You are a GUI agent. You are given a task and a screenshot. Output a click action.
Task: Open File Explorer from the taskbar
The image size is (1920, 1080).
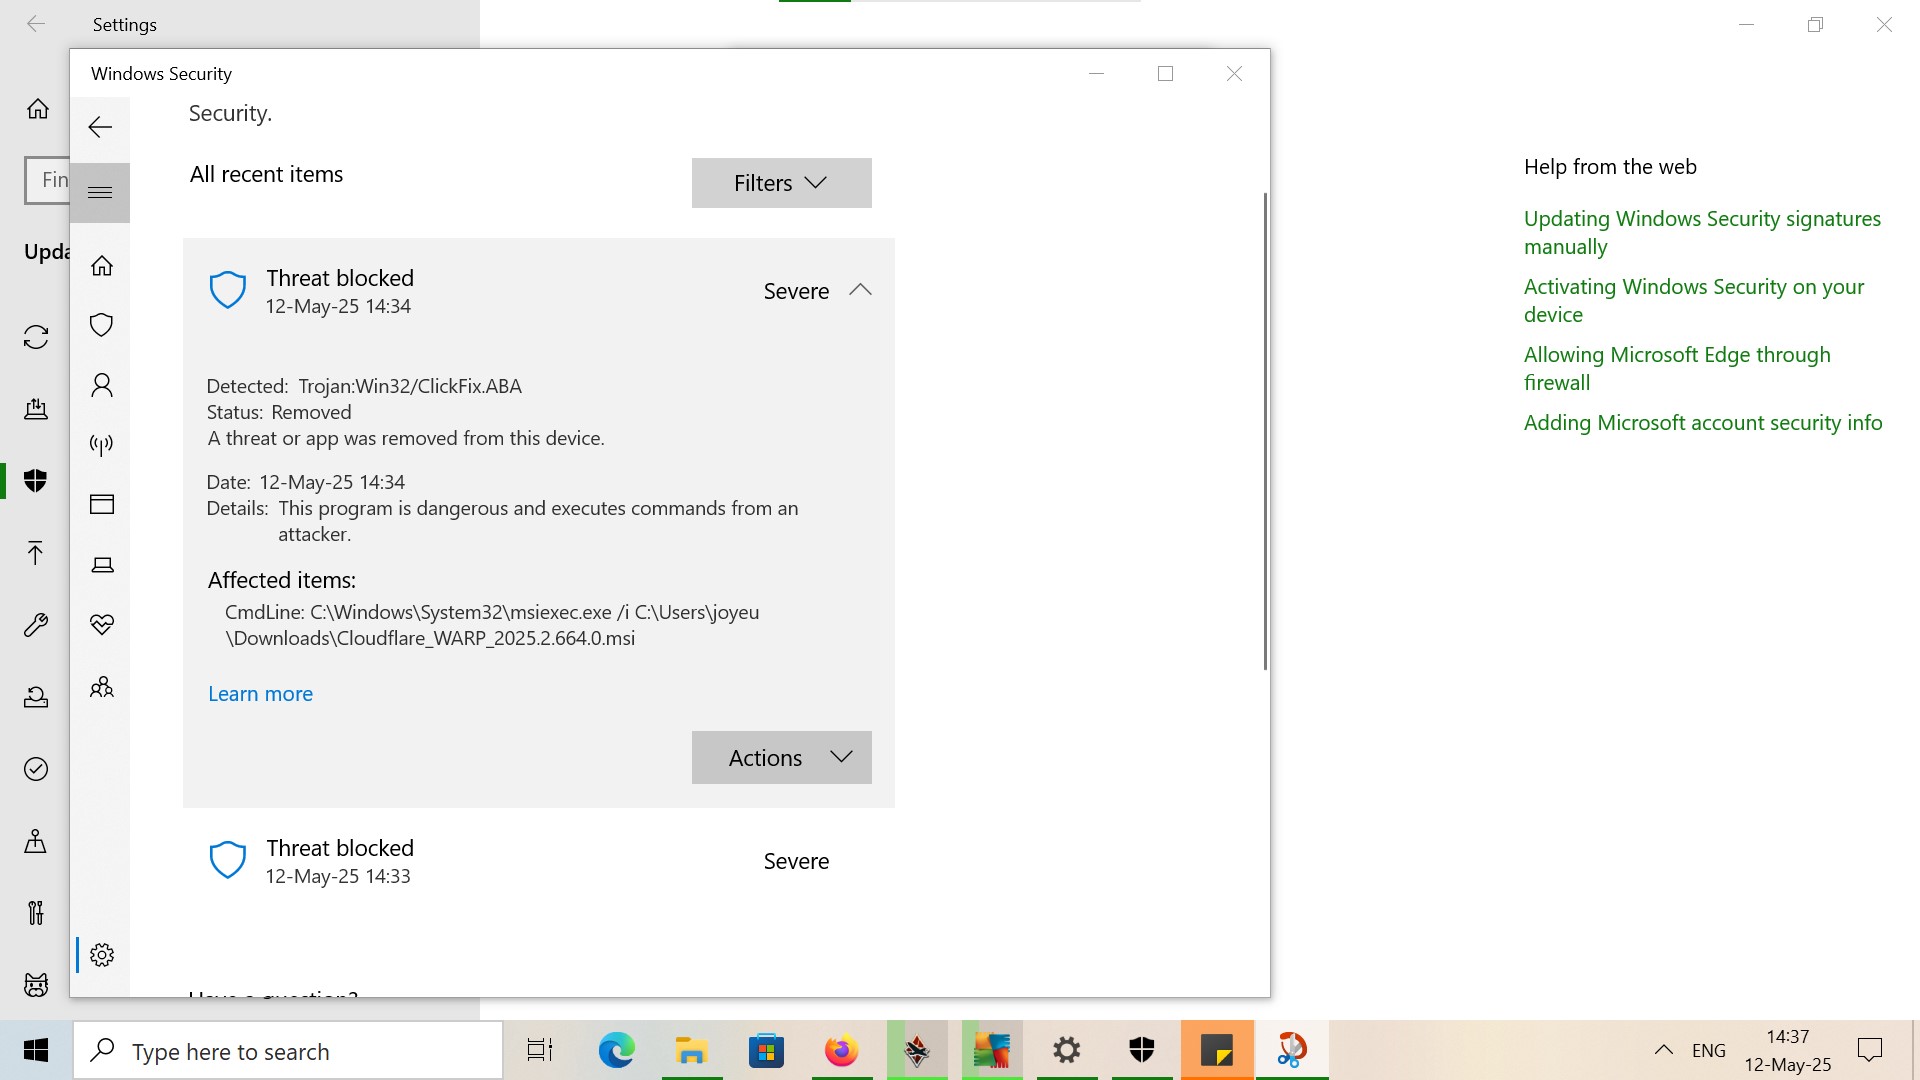click(x=691, y=1051)
